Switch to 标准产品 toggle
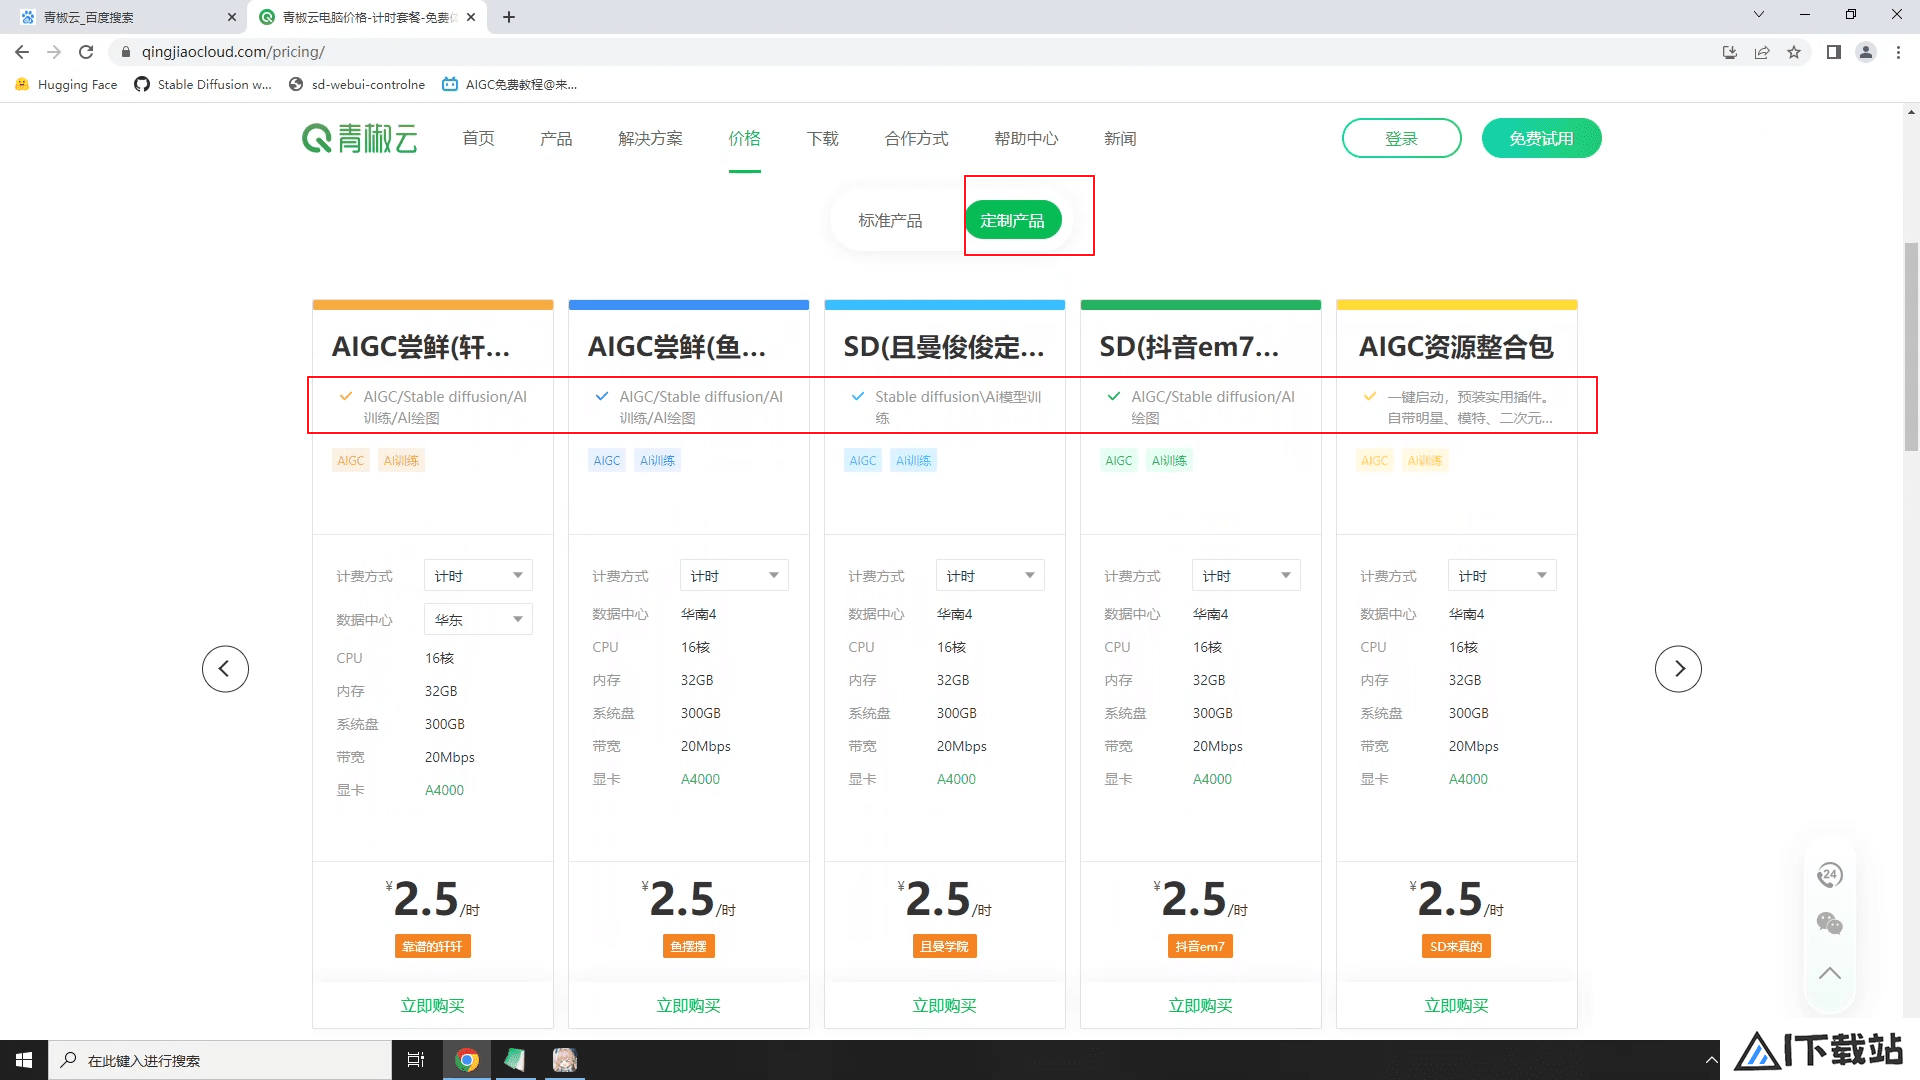Image resolution: width=1920 pixels, height=1080 pixels. [x=890, y=220]
